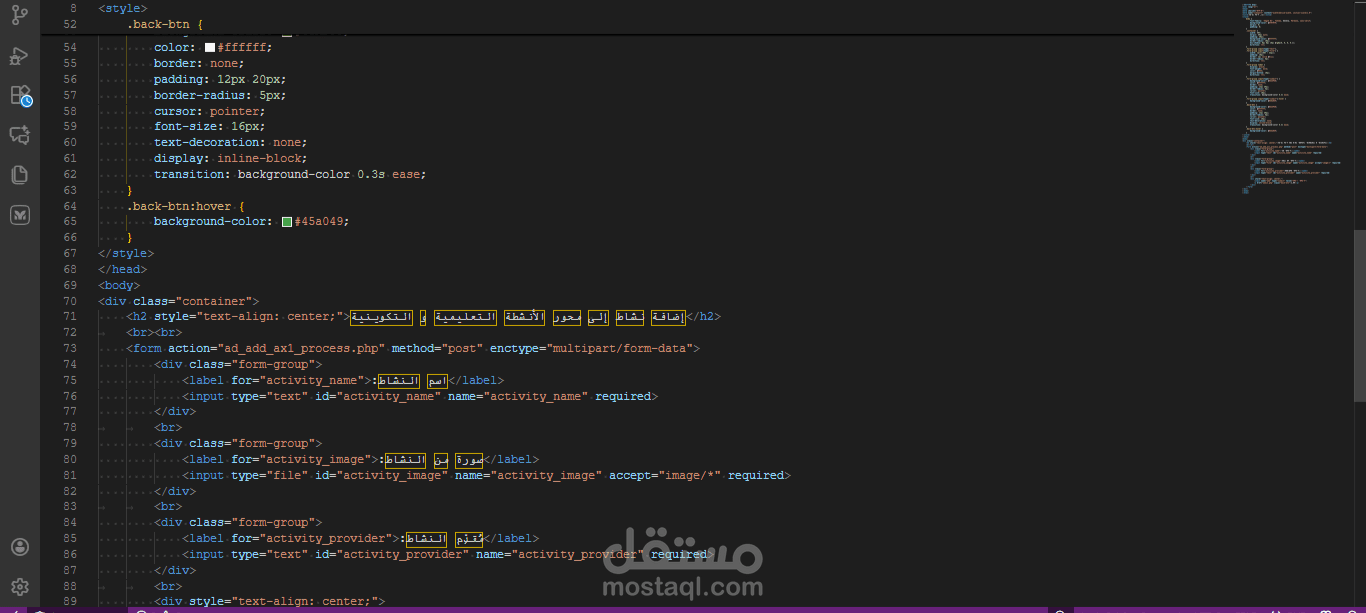Viewport: 1366px width, 613px height.
Task: Click the '</style>' closing tag
Action: tap(126, 254)
